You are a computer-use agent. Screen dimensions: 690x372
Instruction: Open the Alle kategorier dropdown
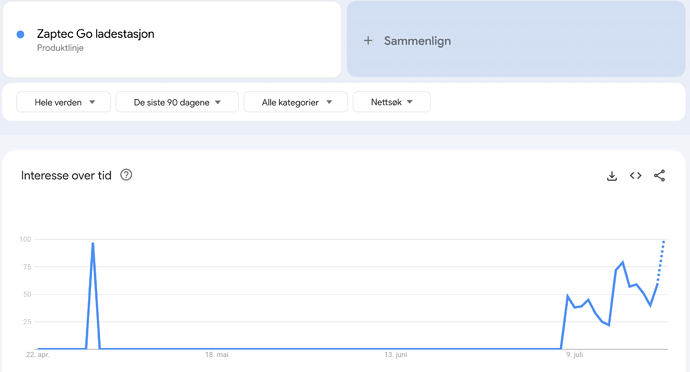click(296, 102)
